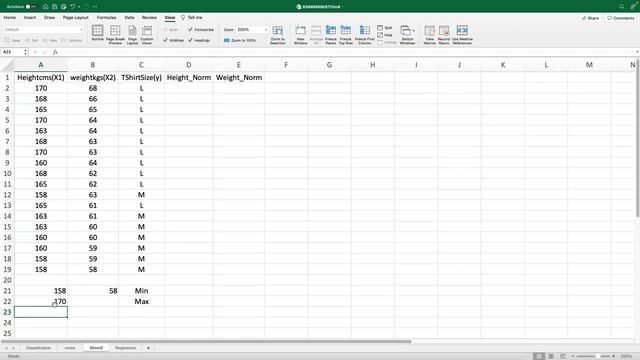Open the Classification sheet tab
The width and height of the screenshot is (640, 360).
(x=38, y=348)
